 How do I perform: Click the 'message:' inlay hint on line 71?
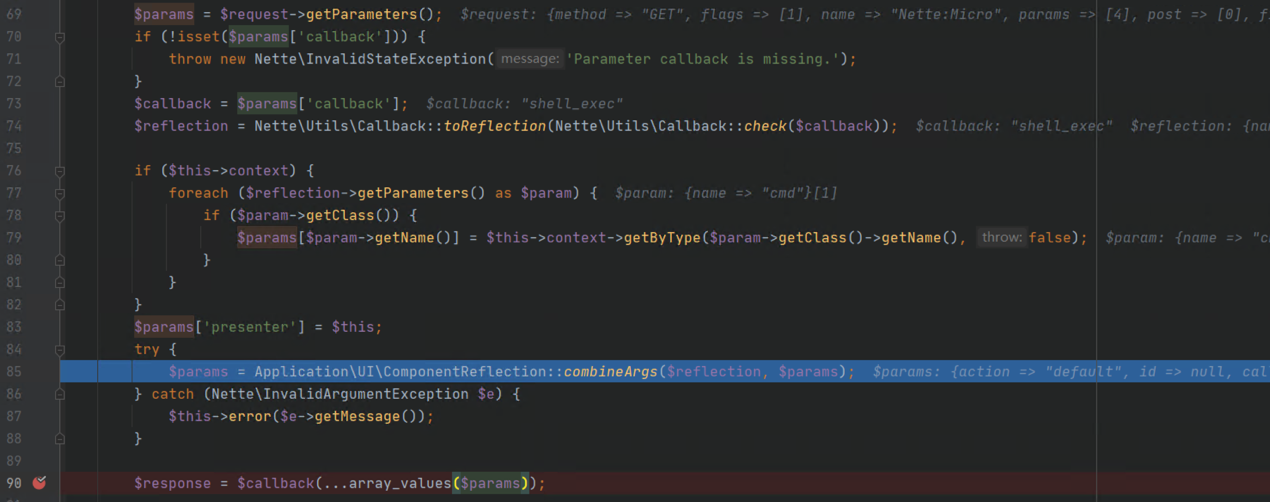click(x=529, y=59)
